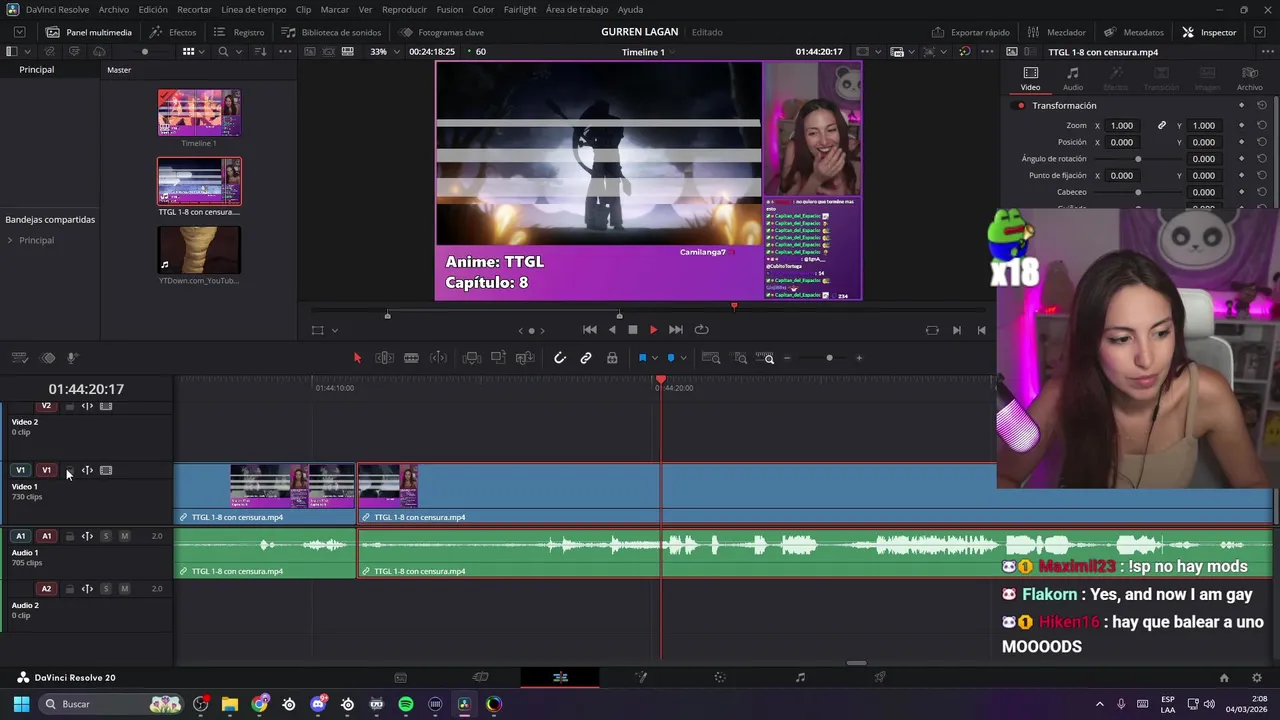Reset the Transformación settings
Viewport: 1280px width, 720px height.
pyautogui.click(x=1262, y=105)
